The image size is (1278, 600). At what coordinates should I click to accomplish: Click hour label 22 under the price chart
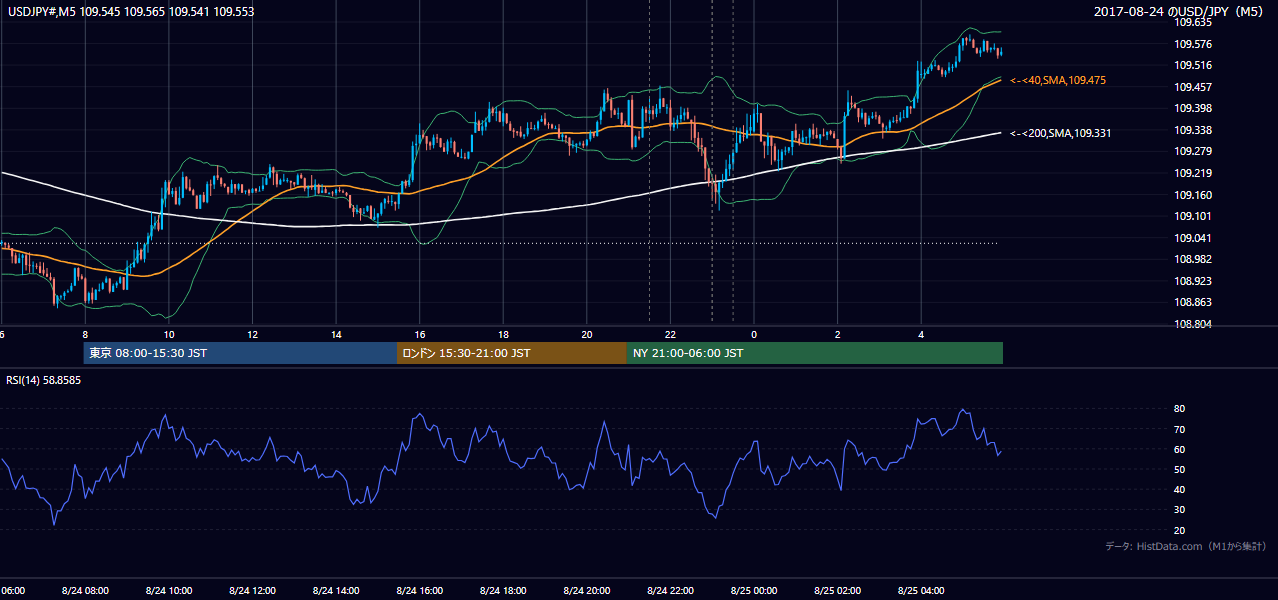[x=671, y=334]
